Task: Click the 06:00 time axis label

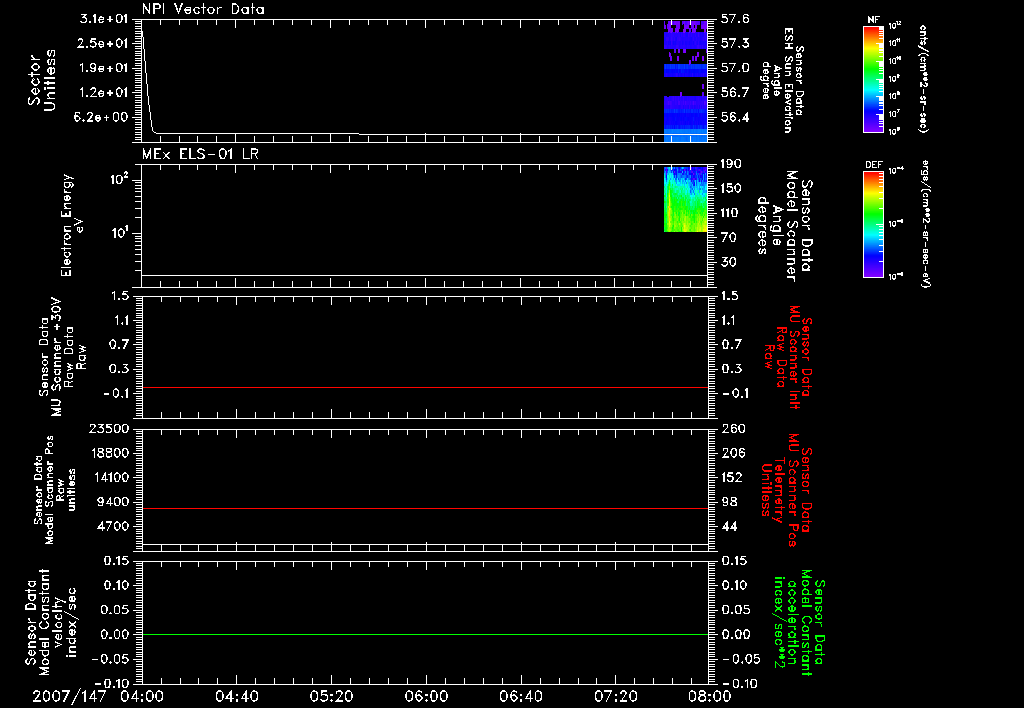Action: 426,697
